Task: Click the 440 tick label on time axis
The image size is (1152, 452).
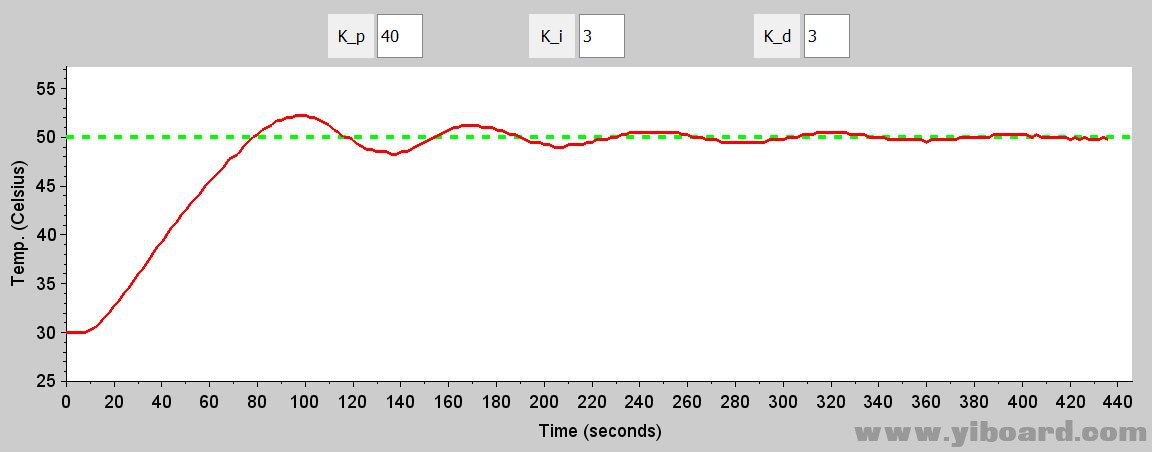Action: pos(1117,402)
